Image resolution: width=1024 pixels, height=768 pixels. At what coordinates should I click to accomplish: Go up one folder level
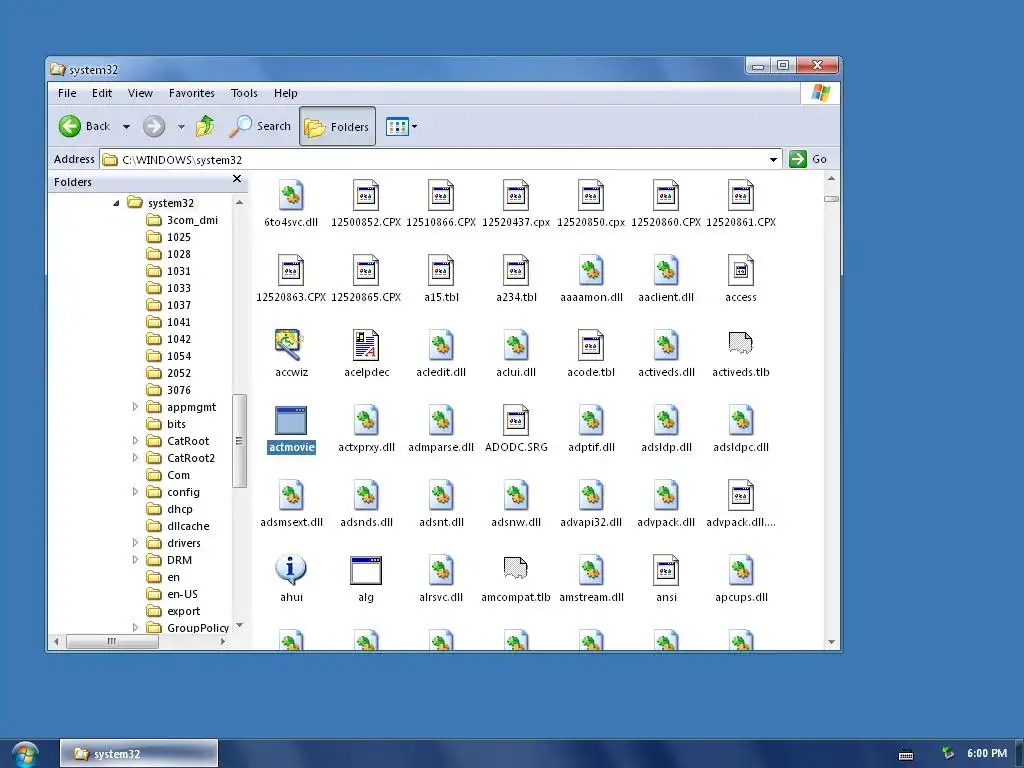pos(205,126)
